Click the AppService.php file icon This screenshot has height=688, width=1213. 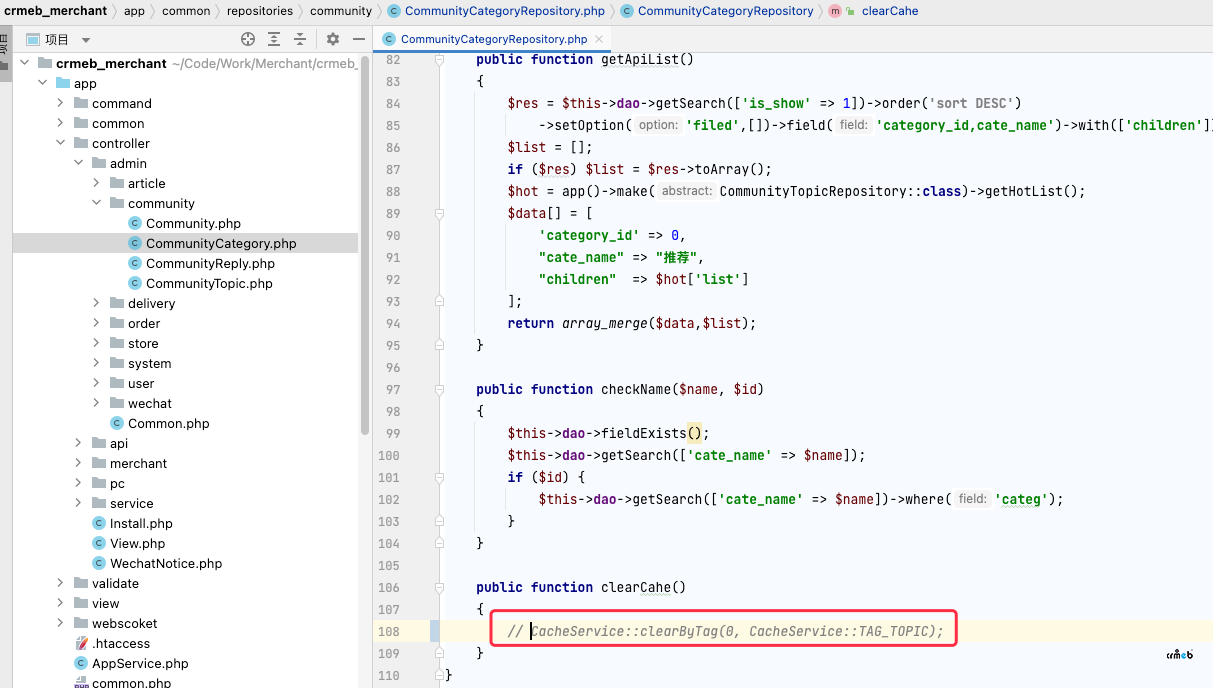(81, 663)
